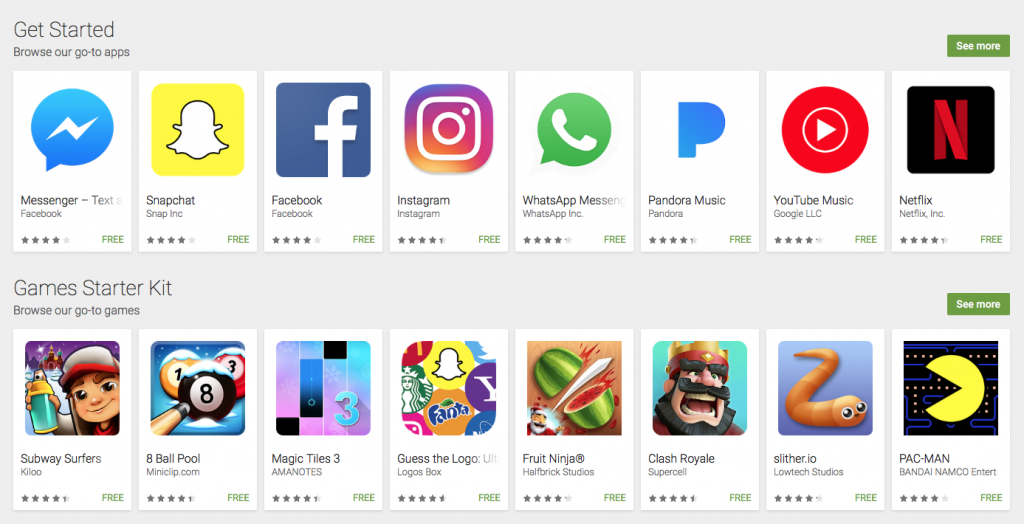Click the Games Starter Kit heading
Viewport: 1024px width, 524px height.
(93, 288)
